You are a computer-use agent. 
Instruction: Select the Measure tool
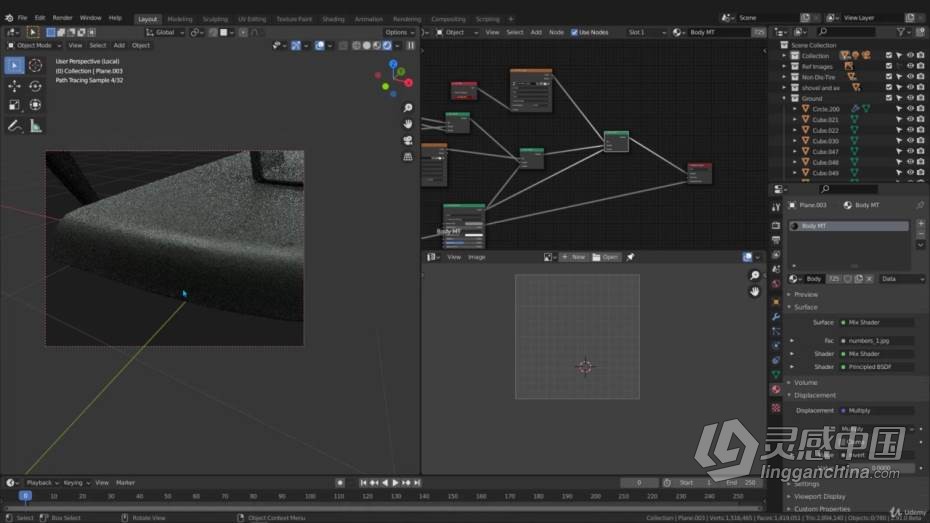[x=35, y=126]
